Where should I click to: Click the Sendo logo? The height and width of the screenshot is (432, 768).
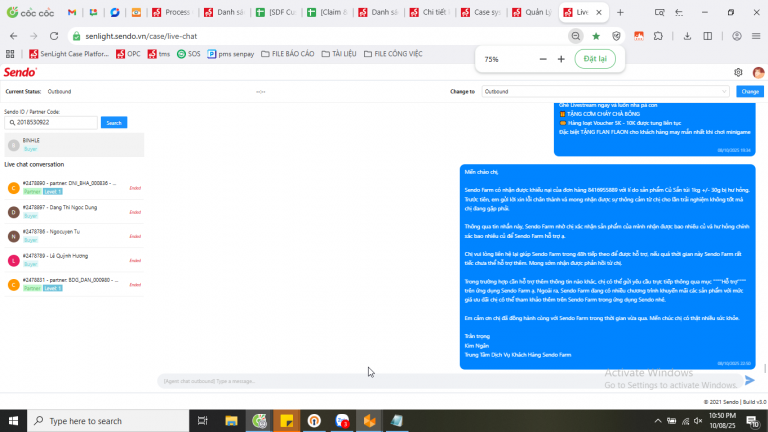[20, 72]
